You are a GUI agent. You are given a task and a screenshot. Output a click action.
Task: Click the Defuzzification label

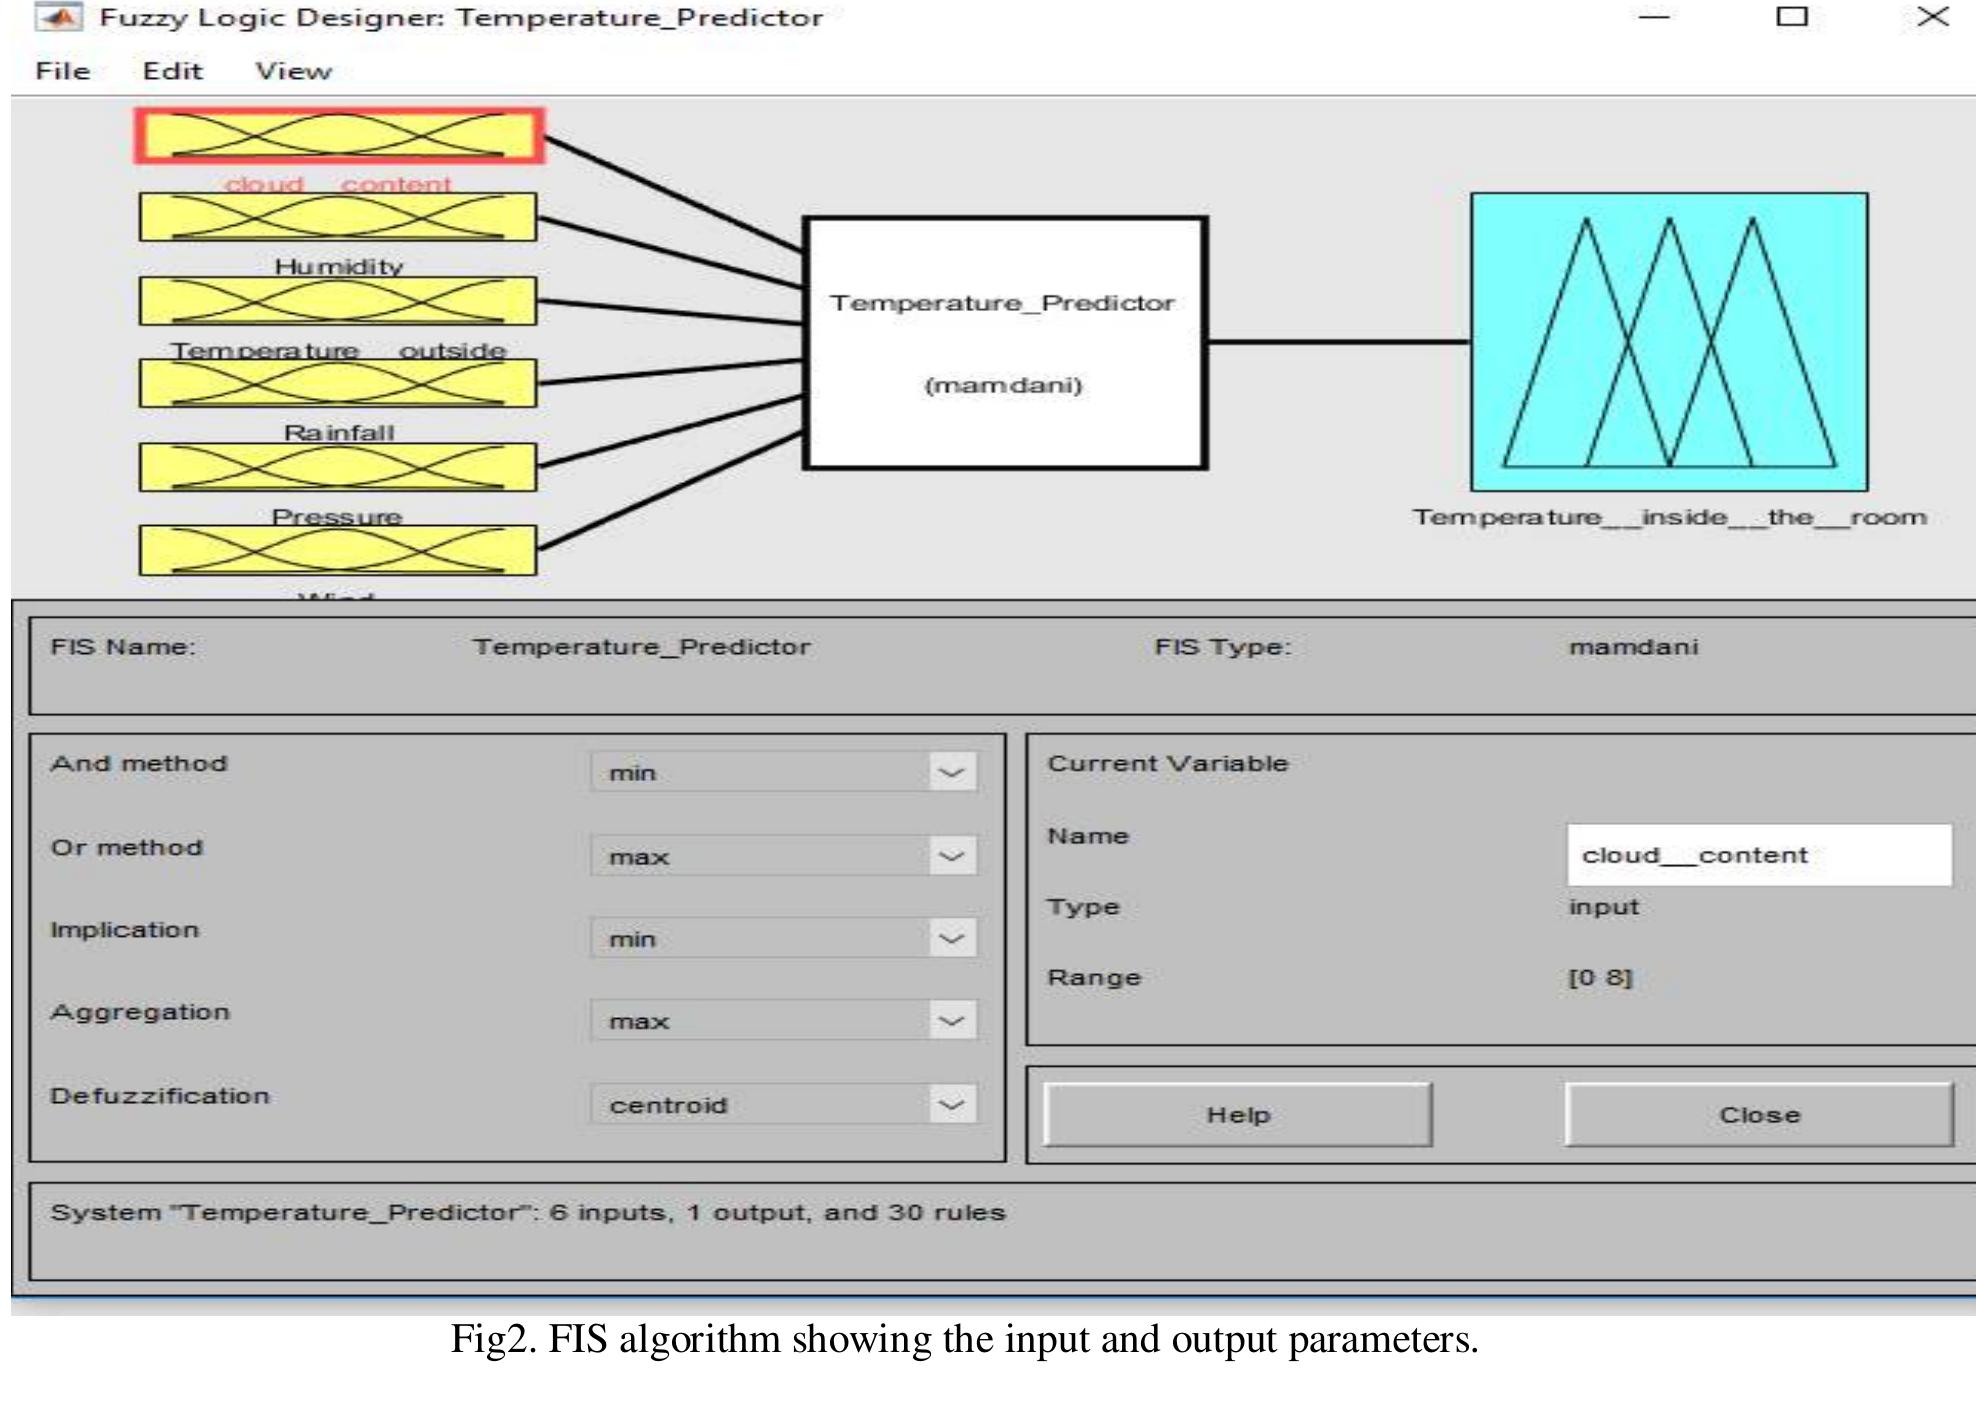coord(160,1096)
